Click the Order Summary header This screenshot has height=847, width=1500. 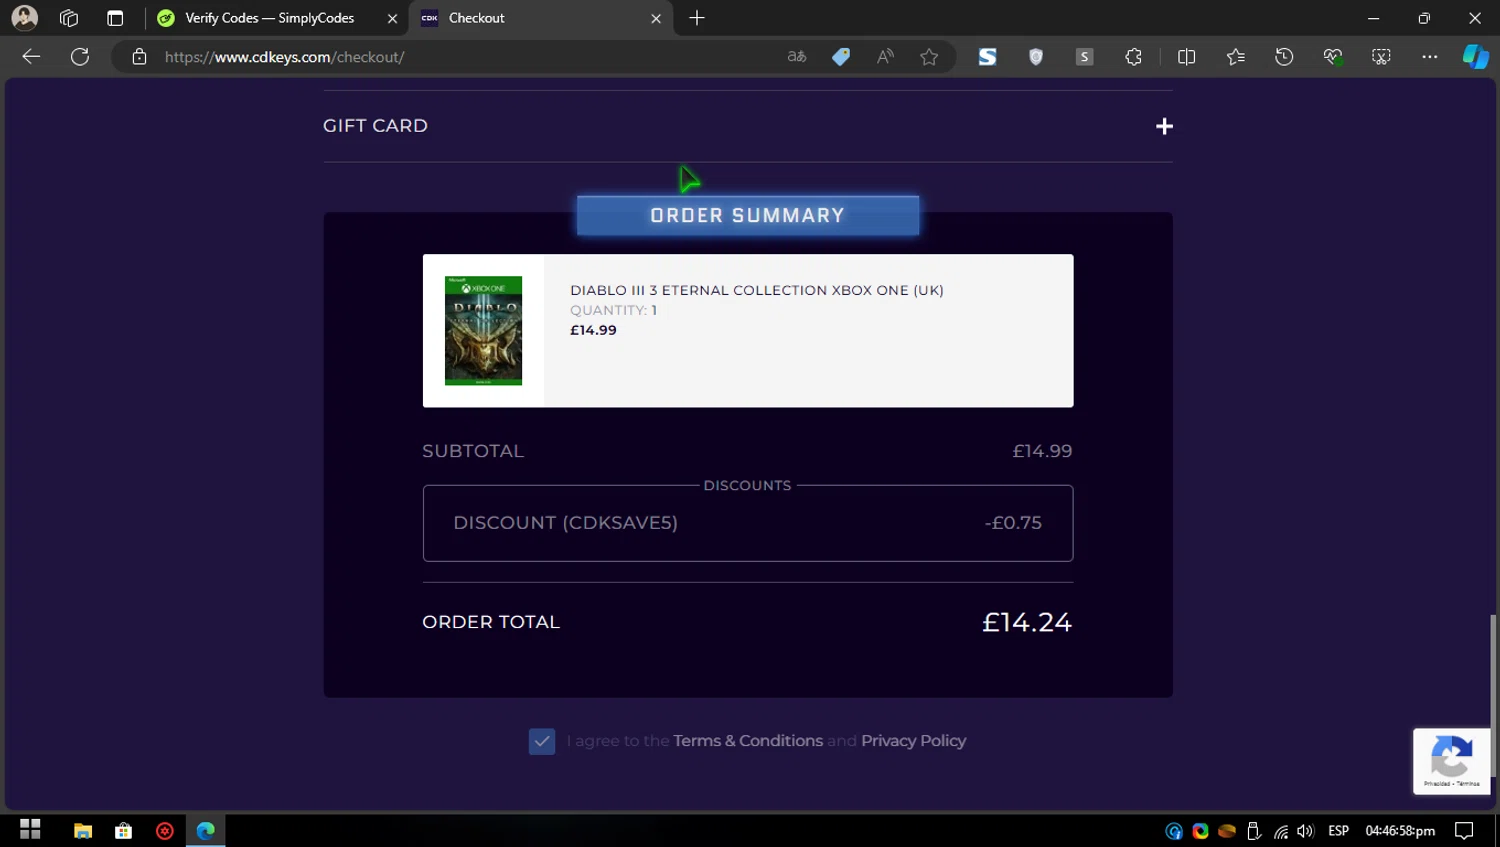tap(748, 216)
